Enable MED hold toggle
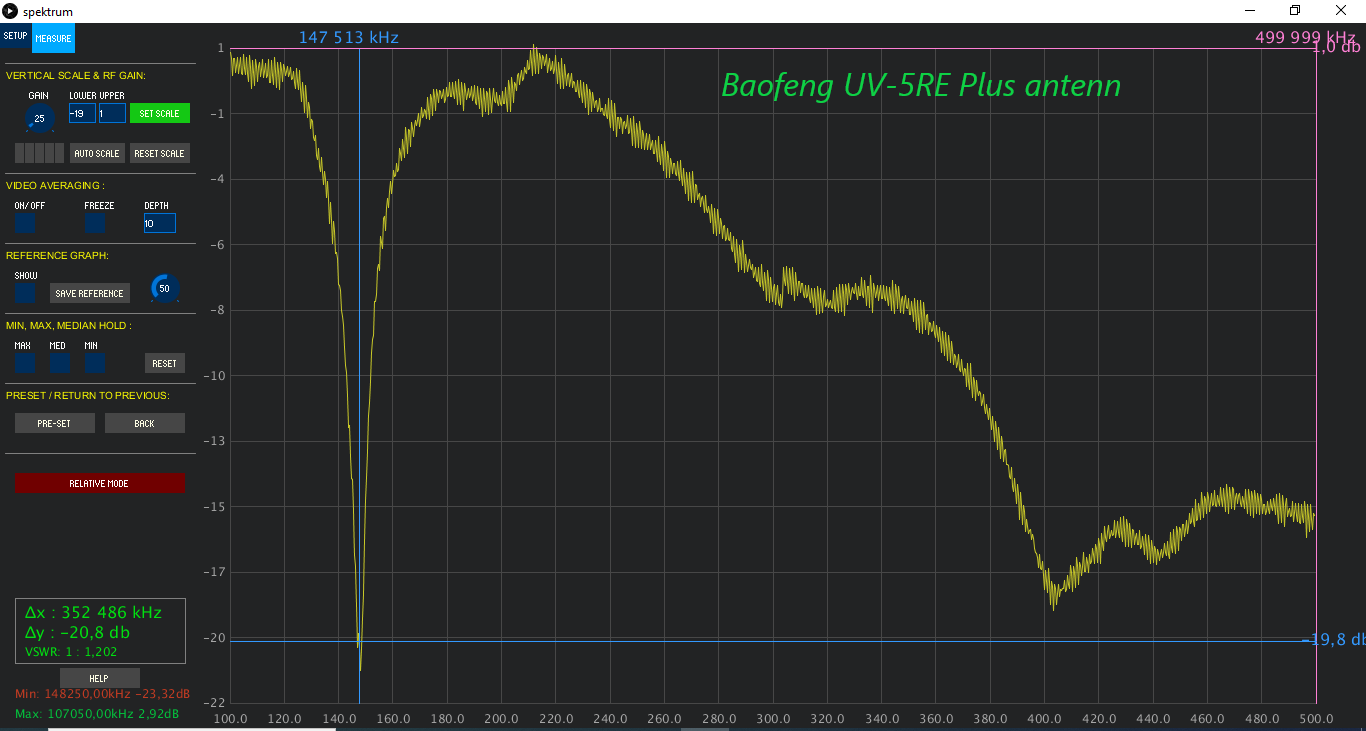The height and width of the screenshot is (731, 1366). coord(59,363)
